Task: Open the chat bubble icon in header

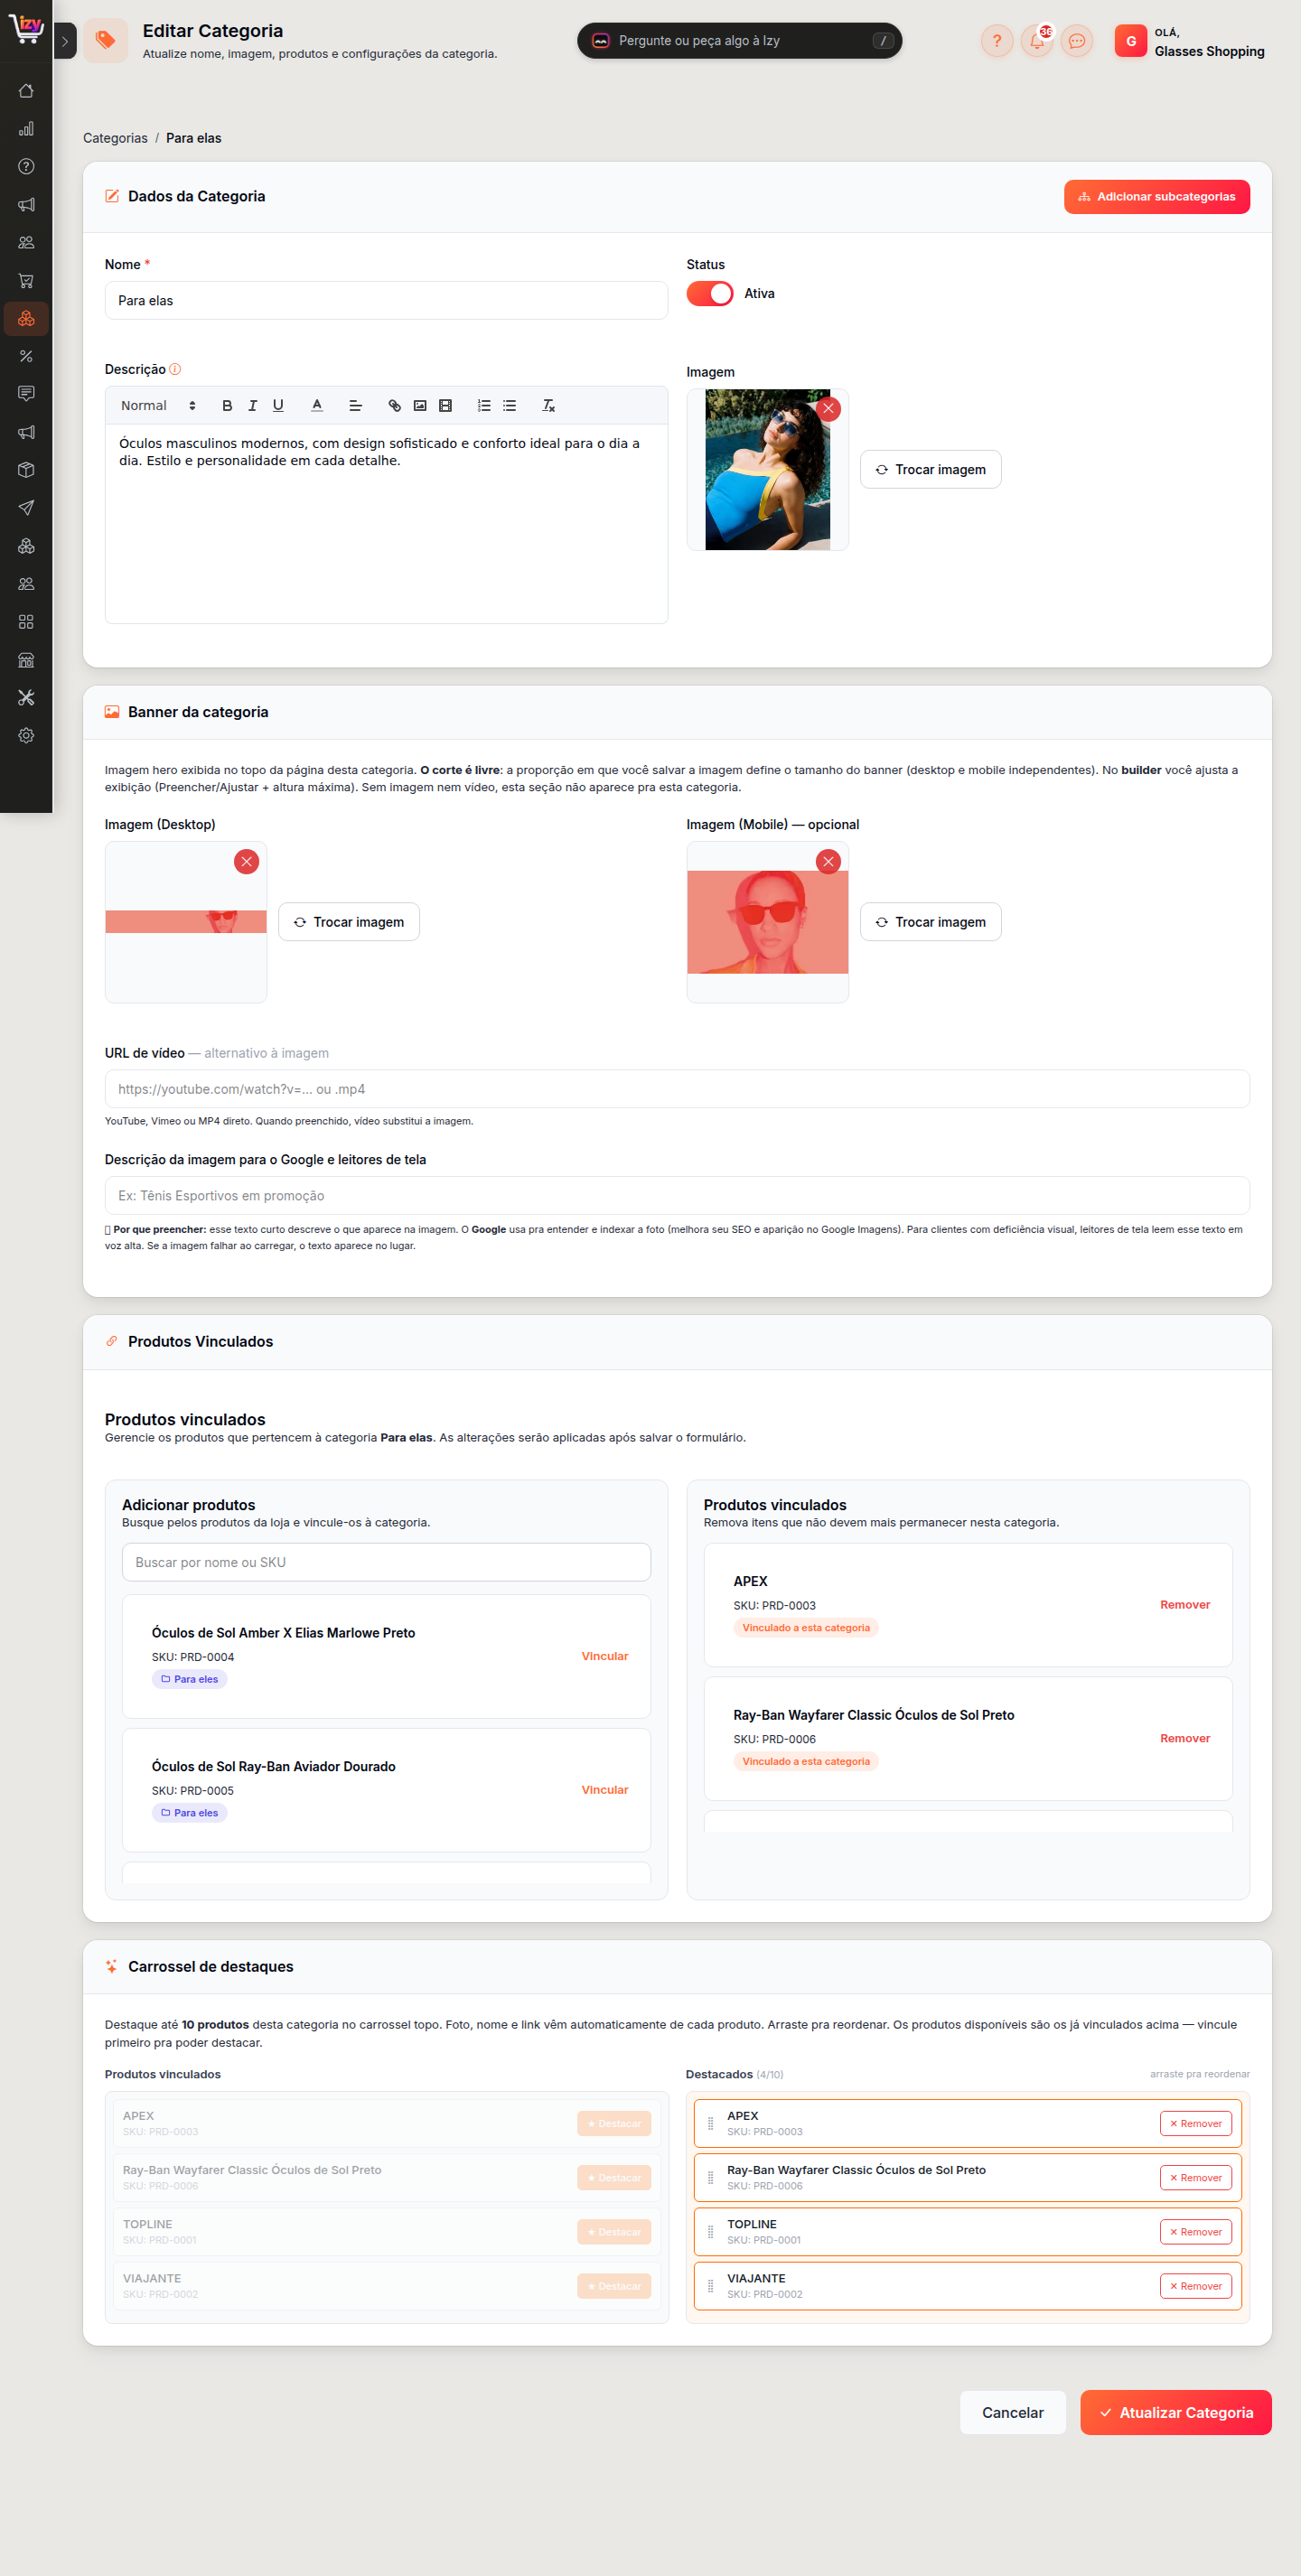Action: [x=1077, y=41]
